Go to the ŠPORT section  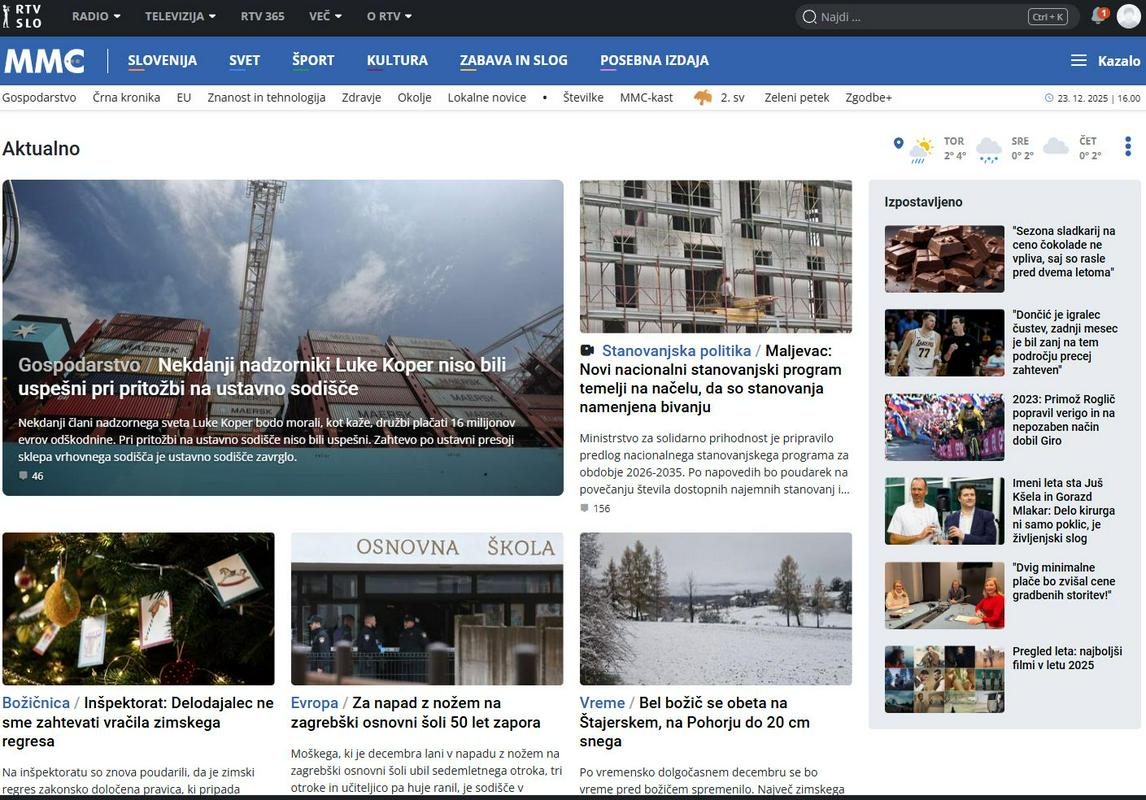tap(313, 61)
